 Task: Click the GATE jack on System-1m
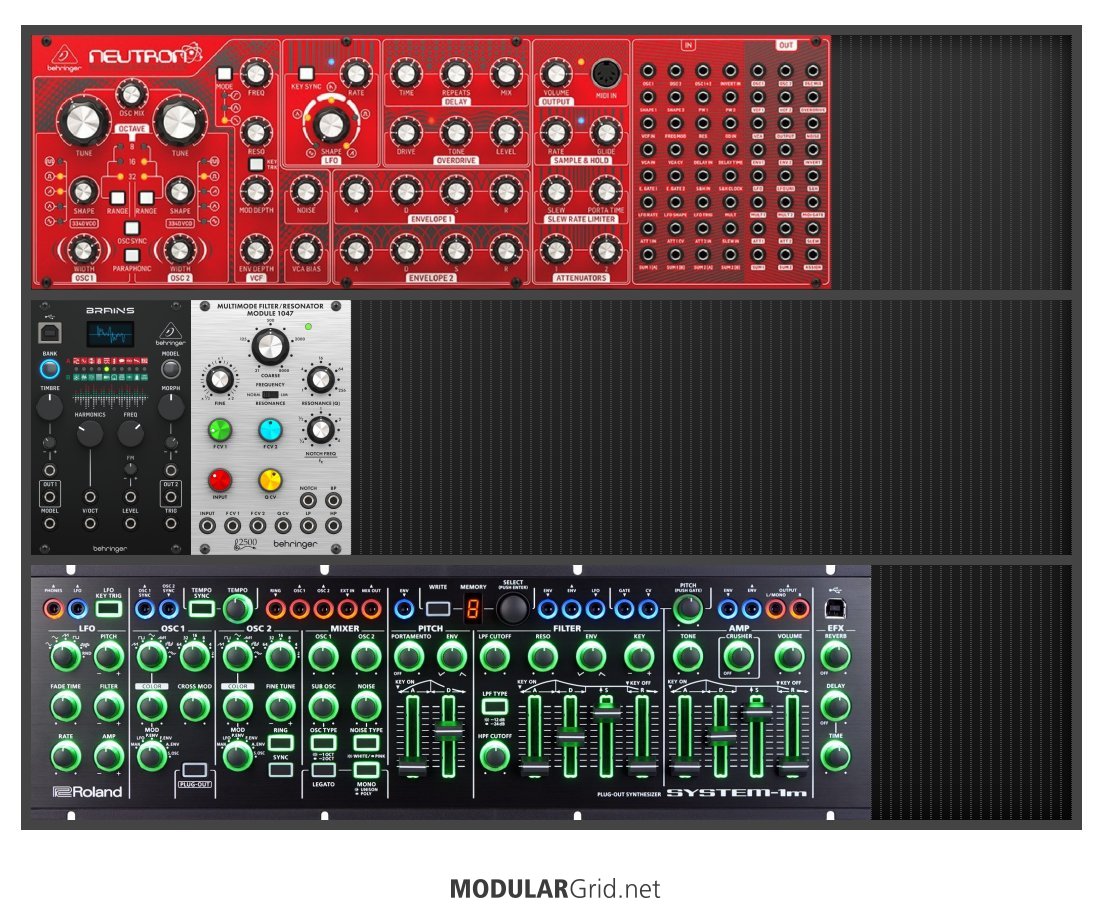(624, 608)
